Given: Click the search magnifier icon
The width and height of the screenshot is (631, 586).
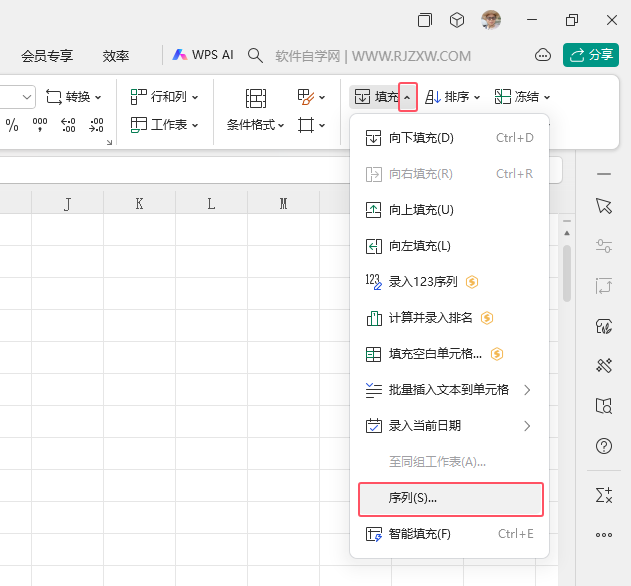Looking at the screenshot, I should [255, 55].
